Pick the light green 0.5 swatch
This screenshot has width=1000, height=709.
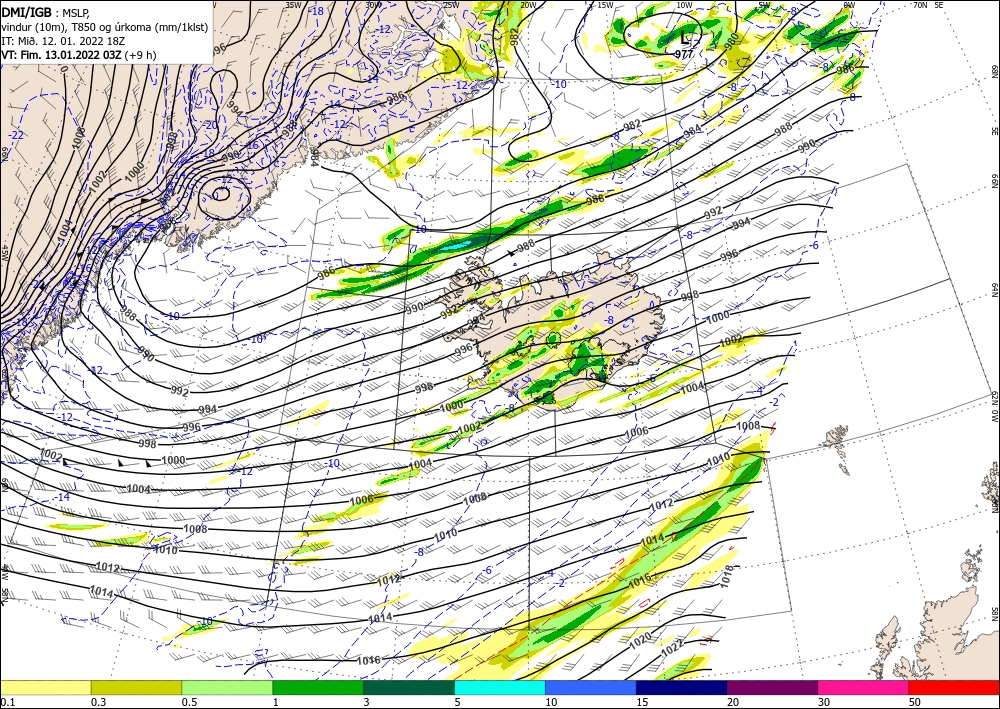click(x=227, y=687)
